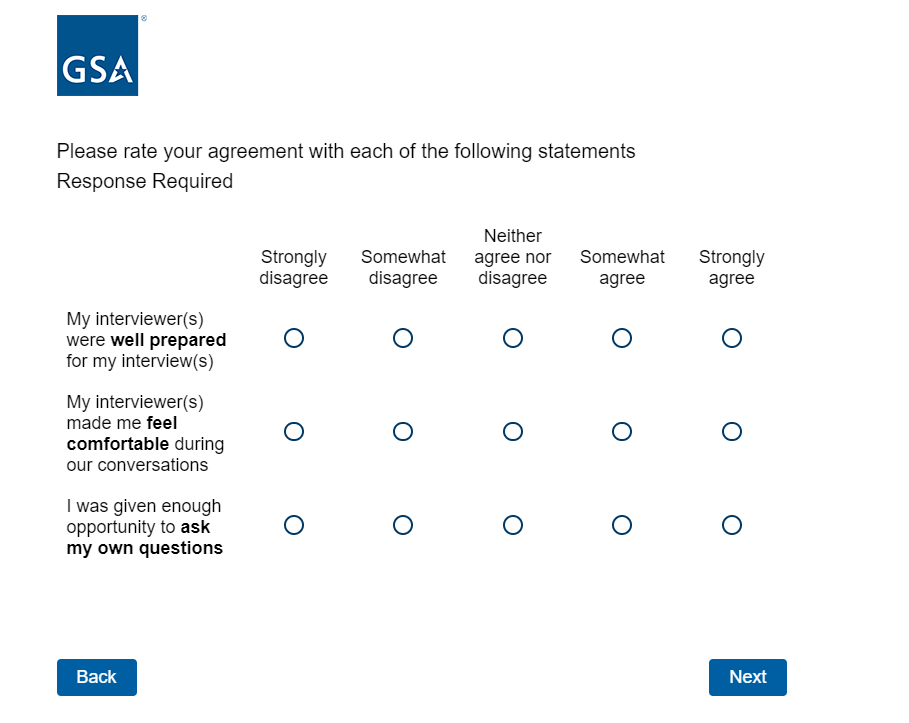Mark Strongly agree for well prepared interviewers
Screen dimensions: 909x723
[732, 338]
